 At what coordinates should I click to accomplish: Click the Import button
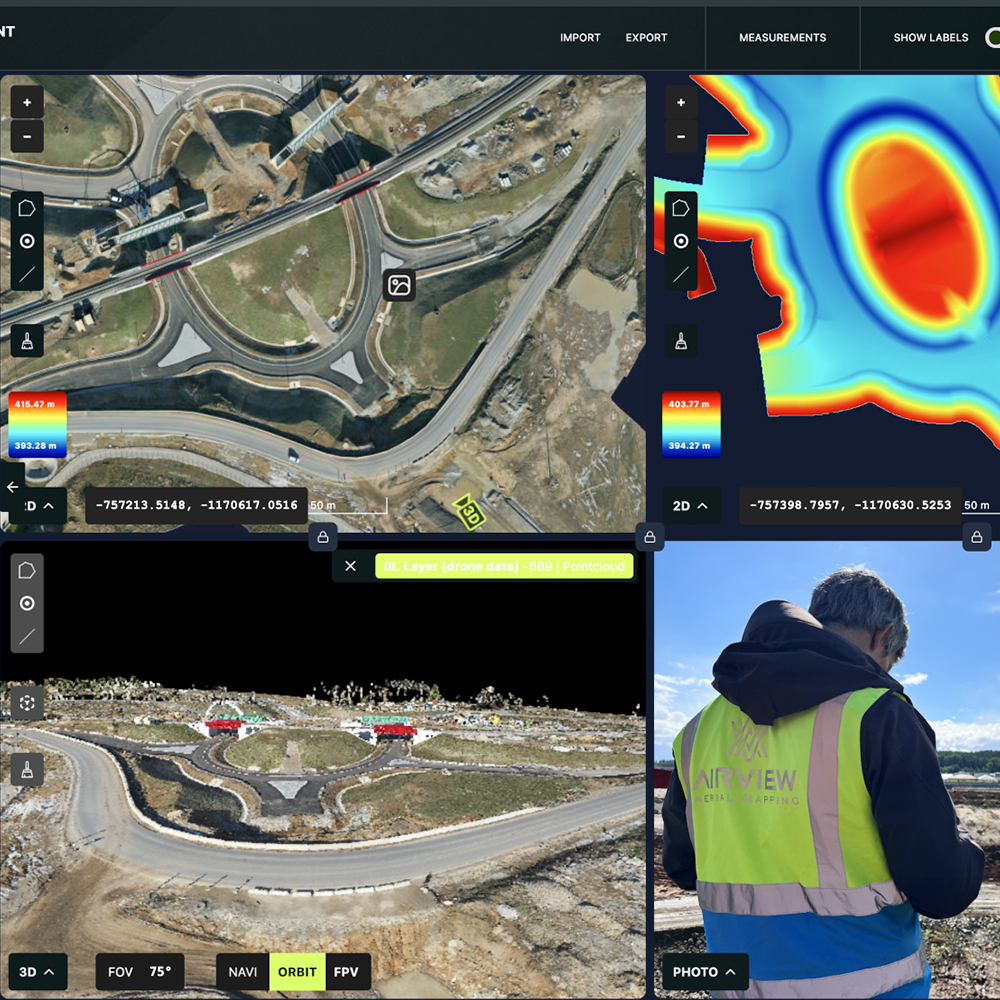(580, 38)
